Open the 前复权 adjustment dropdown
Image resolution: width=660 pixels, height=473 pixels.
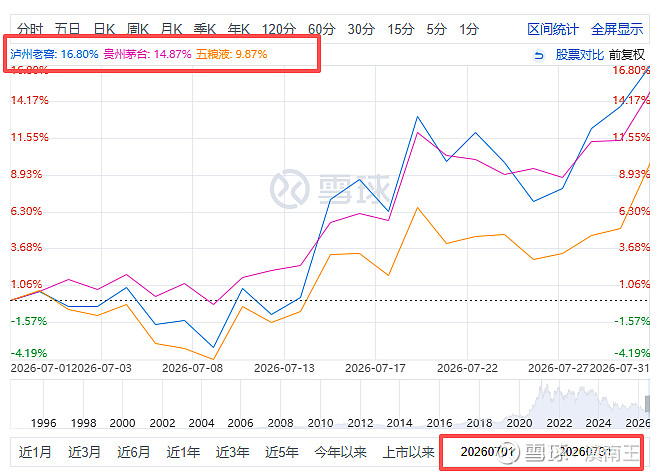627,55
